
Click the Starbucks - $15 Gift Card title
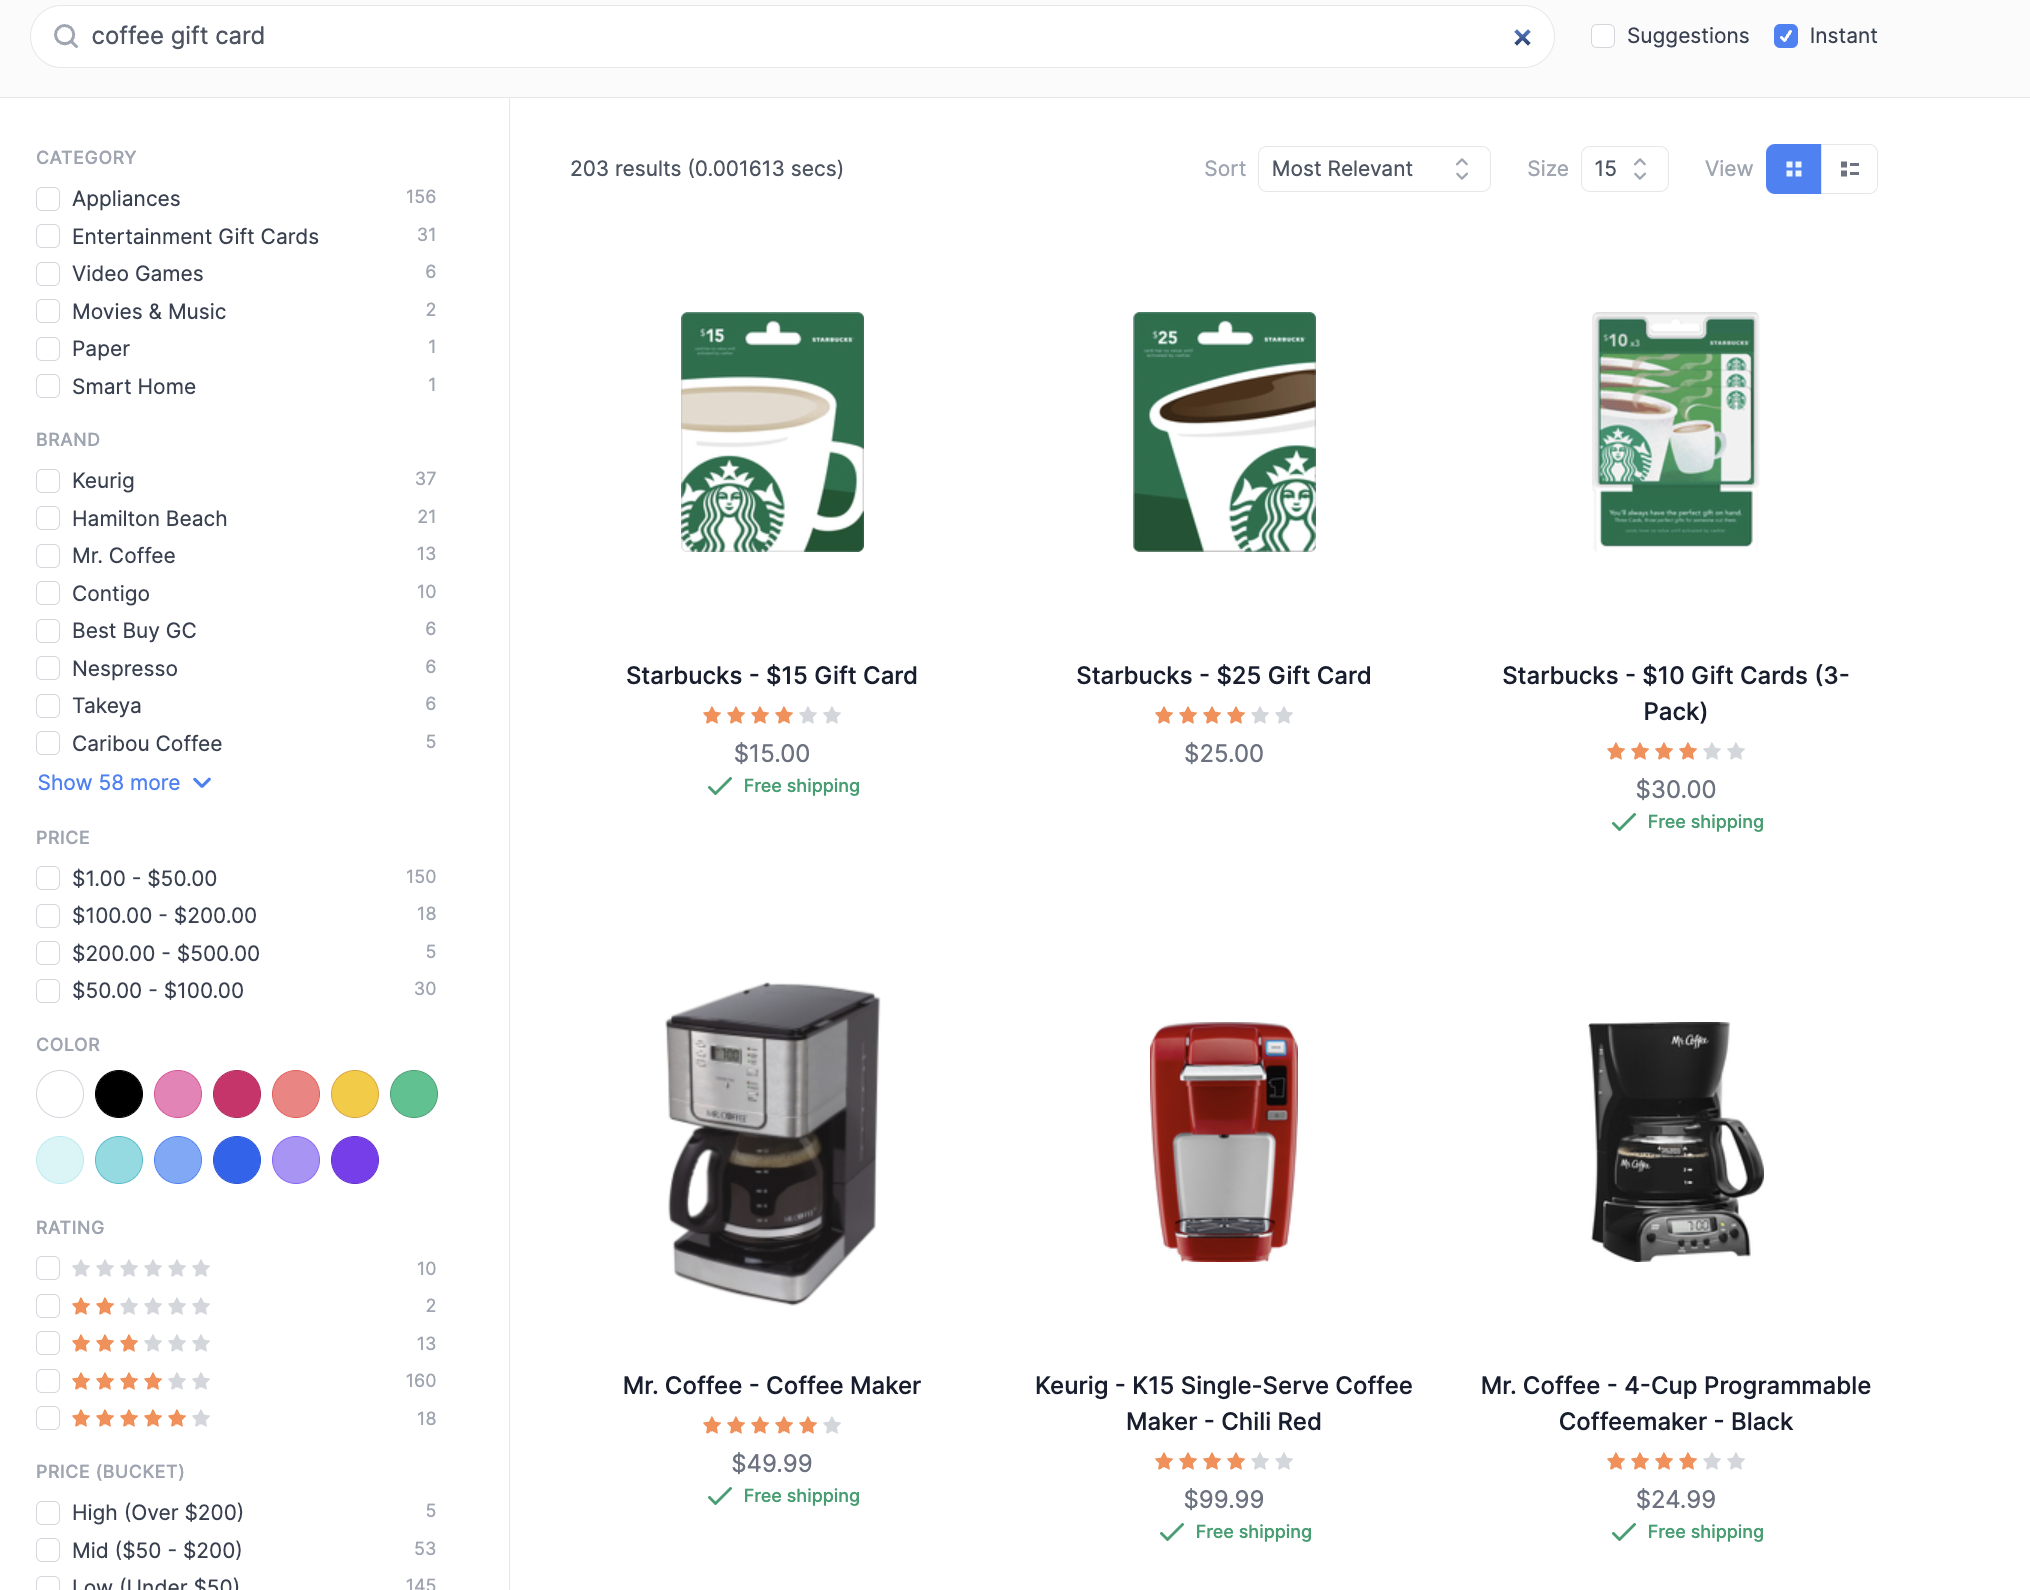pyautogui.click(x=772, y=676)
